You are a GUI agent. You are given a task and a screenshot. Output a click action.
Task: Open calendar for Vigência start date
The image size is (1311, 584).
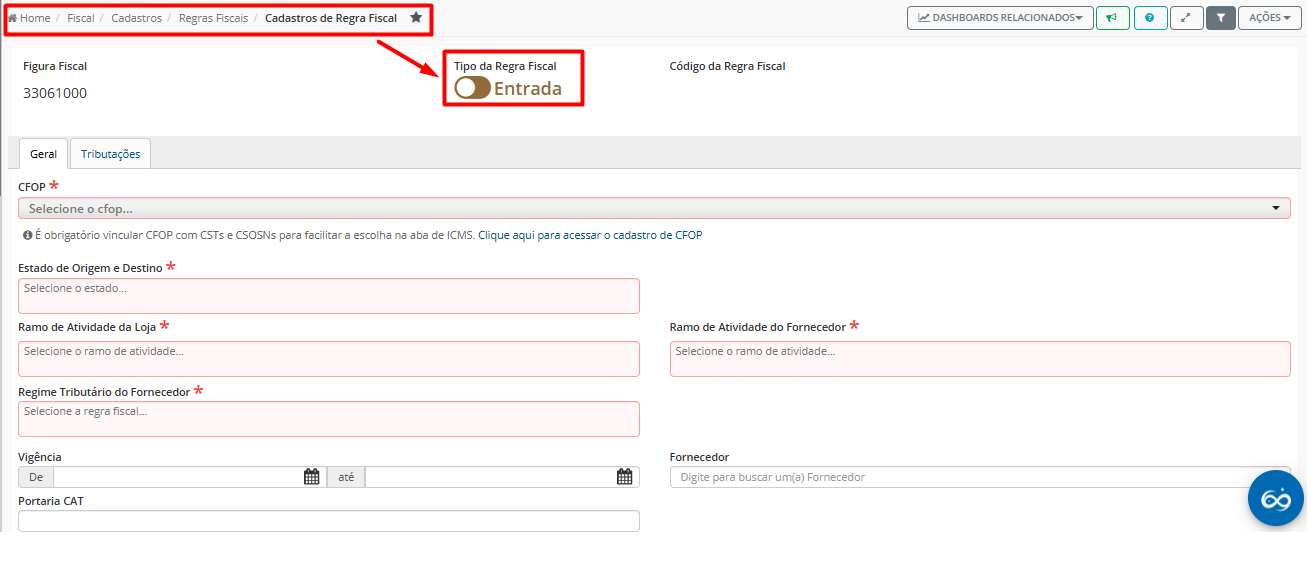pyautogui.click(x=312, y=477)
